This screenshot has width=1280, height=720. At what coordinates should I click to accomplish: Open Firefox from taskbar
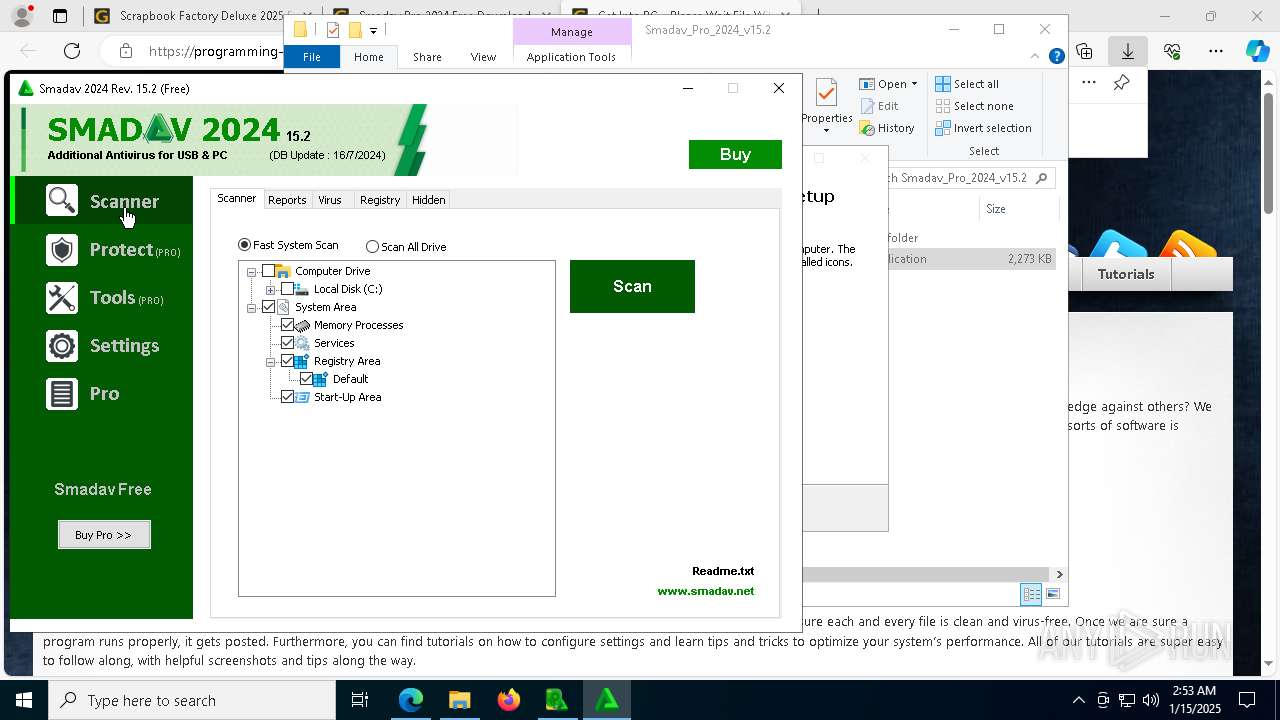508,700
